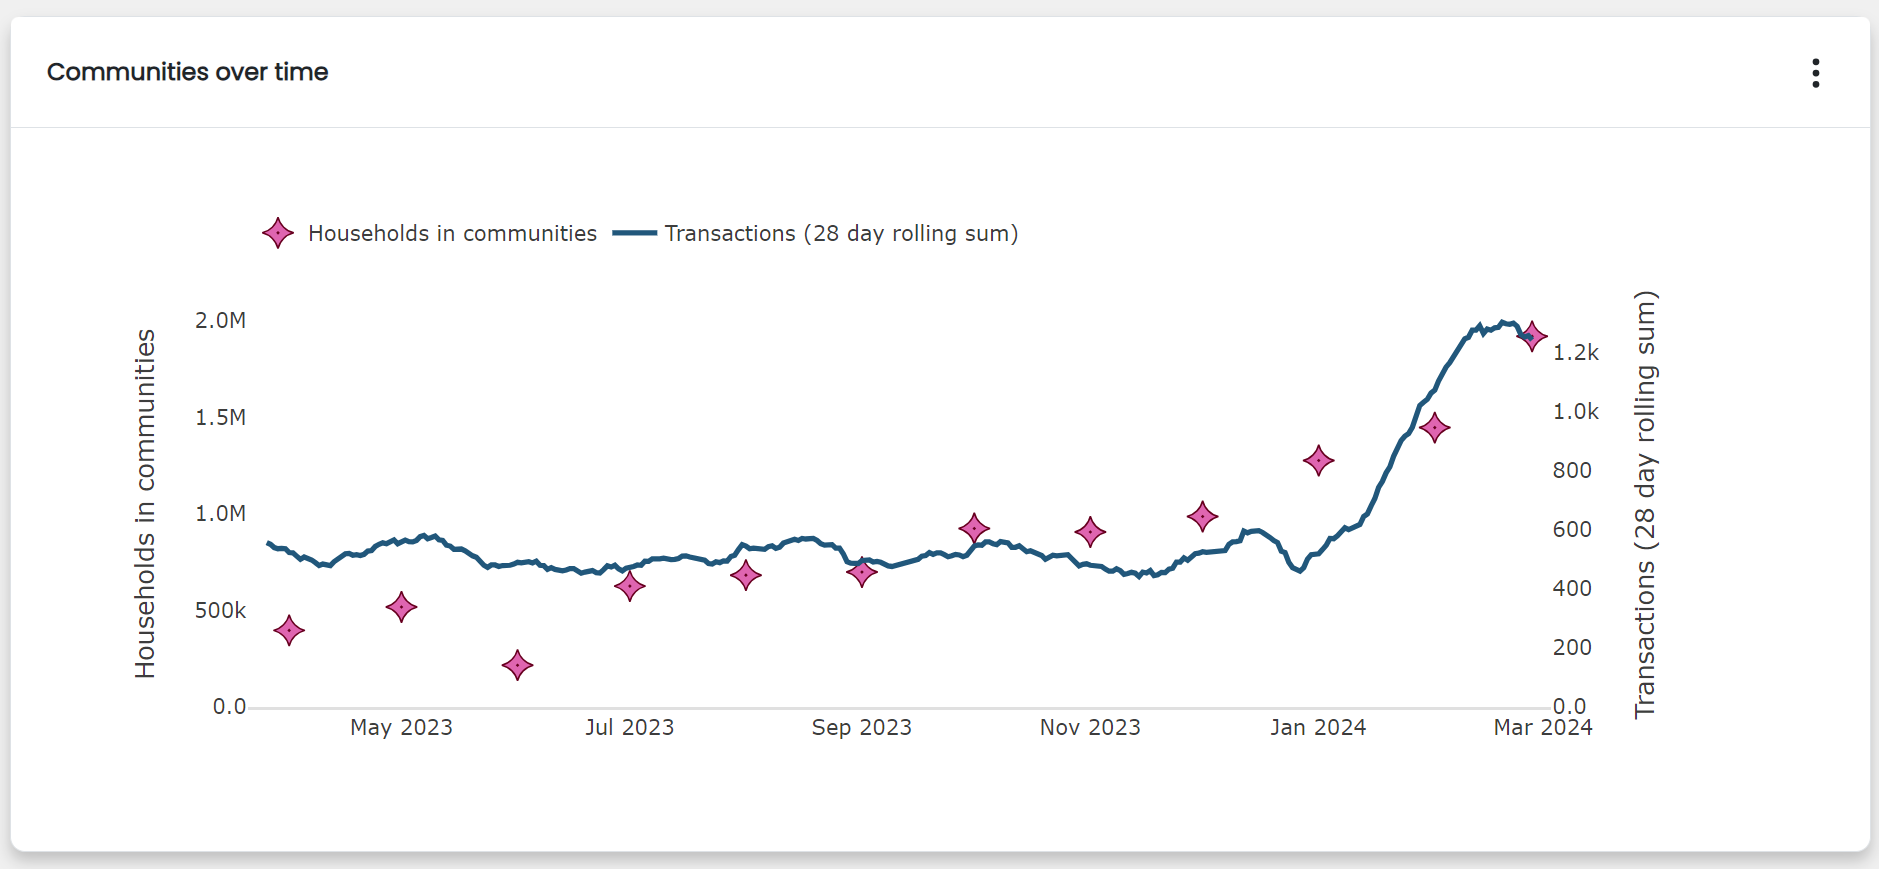Click the Transactions right axis title

[1645, 504]
